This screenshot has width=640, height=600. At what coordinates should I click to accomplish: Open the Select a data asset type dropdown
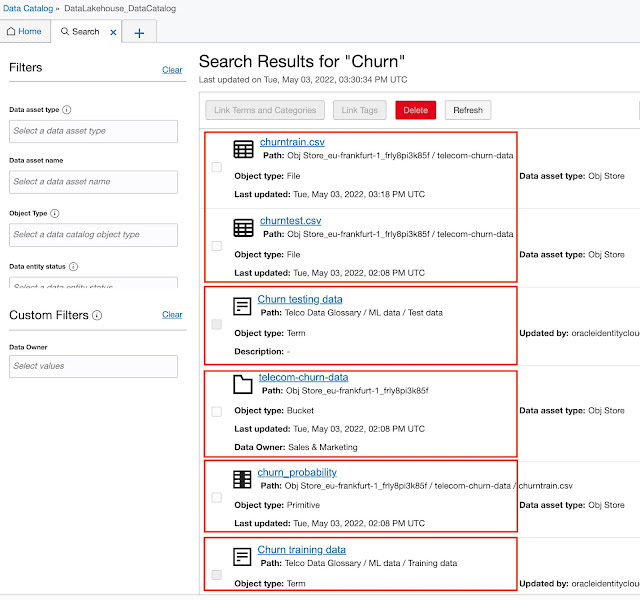(x=93, y=131)
